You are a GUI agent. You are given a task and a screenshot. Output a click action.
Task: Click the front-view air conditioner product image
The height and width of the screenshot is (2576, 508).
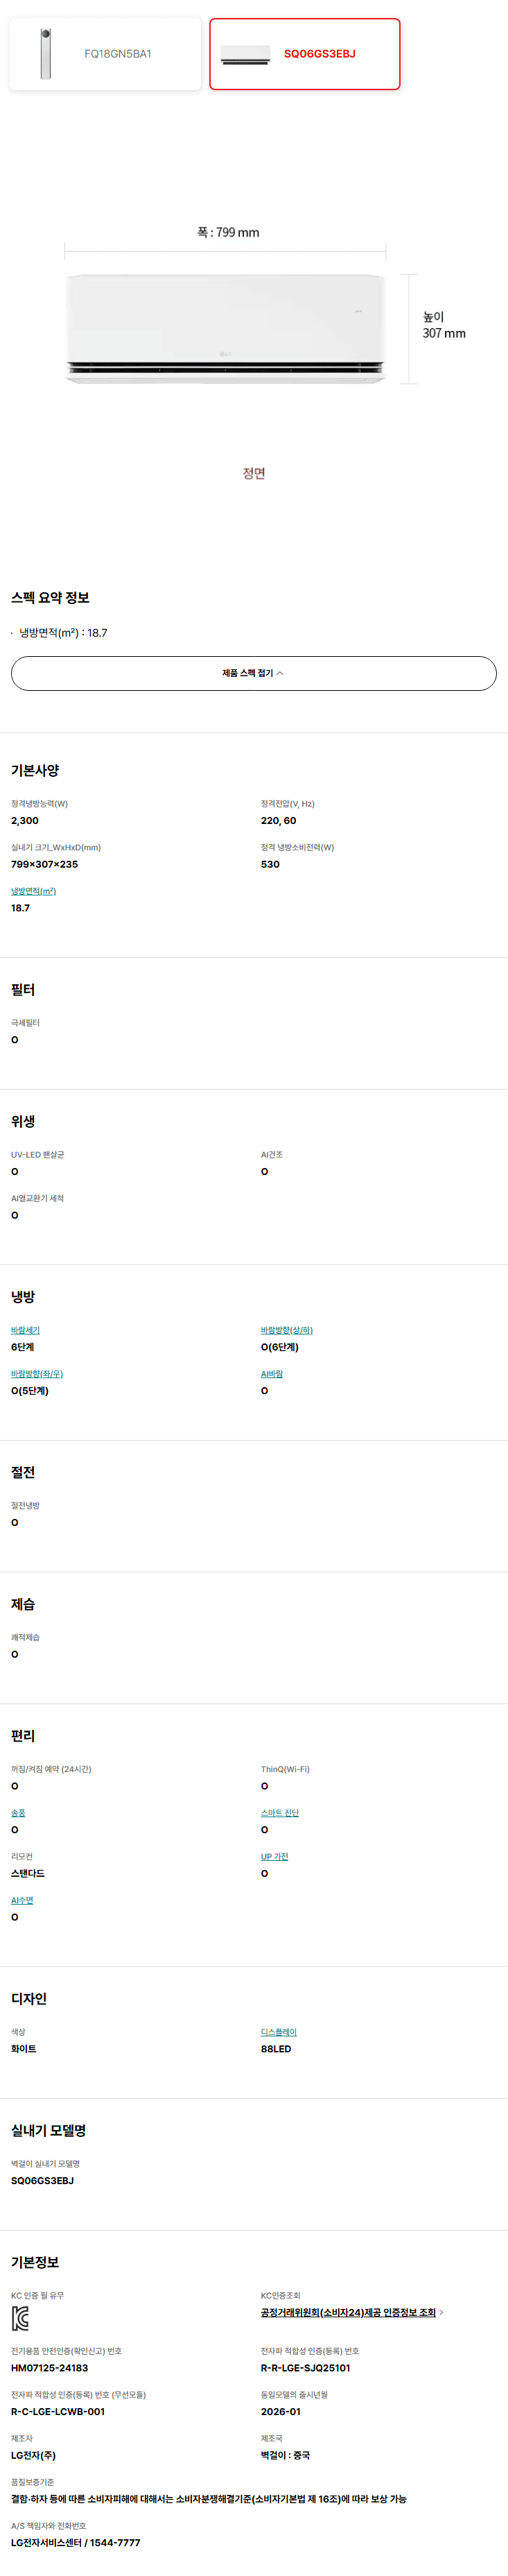tap(225, 328)
